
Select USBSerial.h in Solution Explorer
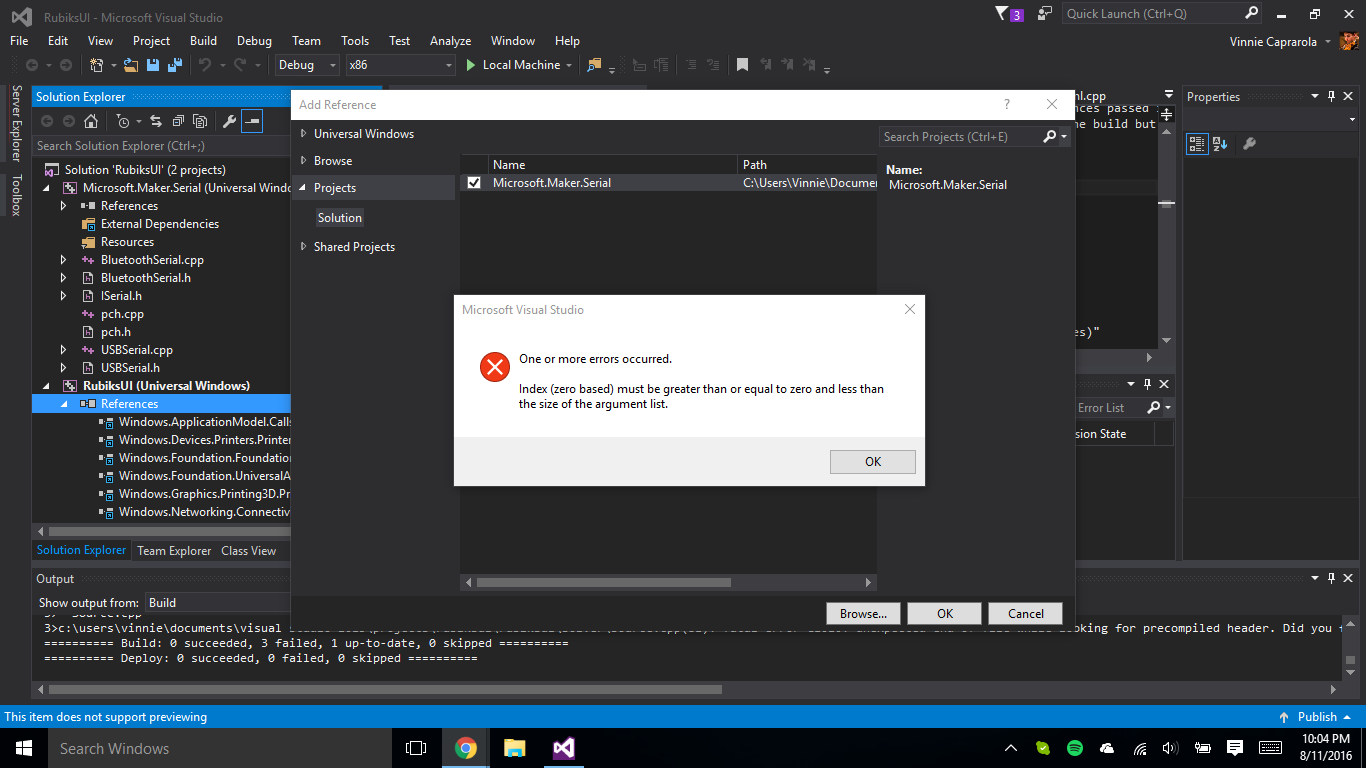pos(130,368)
